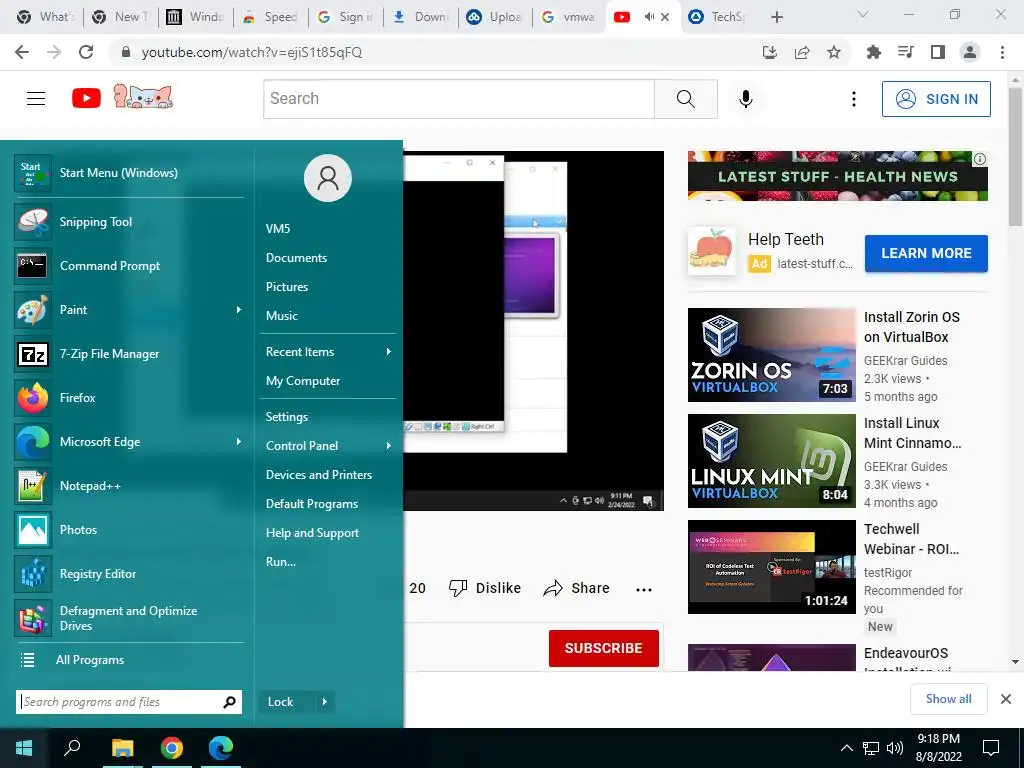
Task: Close the downloads bar
Action: (1006, 699)
